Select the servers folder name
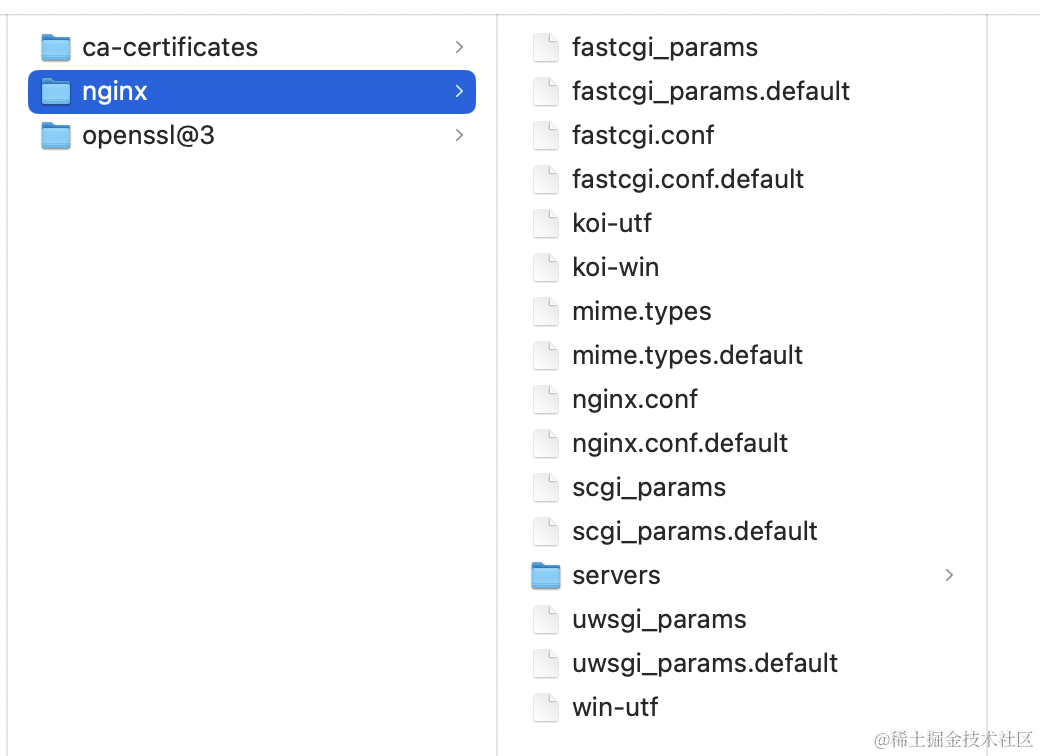This screenshot has width=1040, height=756. tap(616, 576)
